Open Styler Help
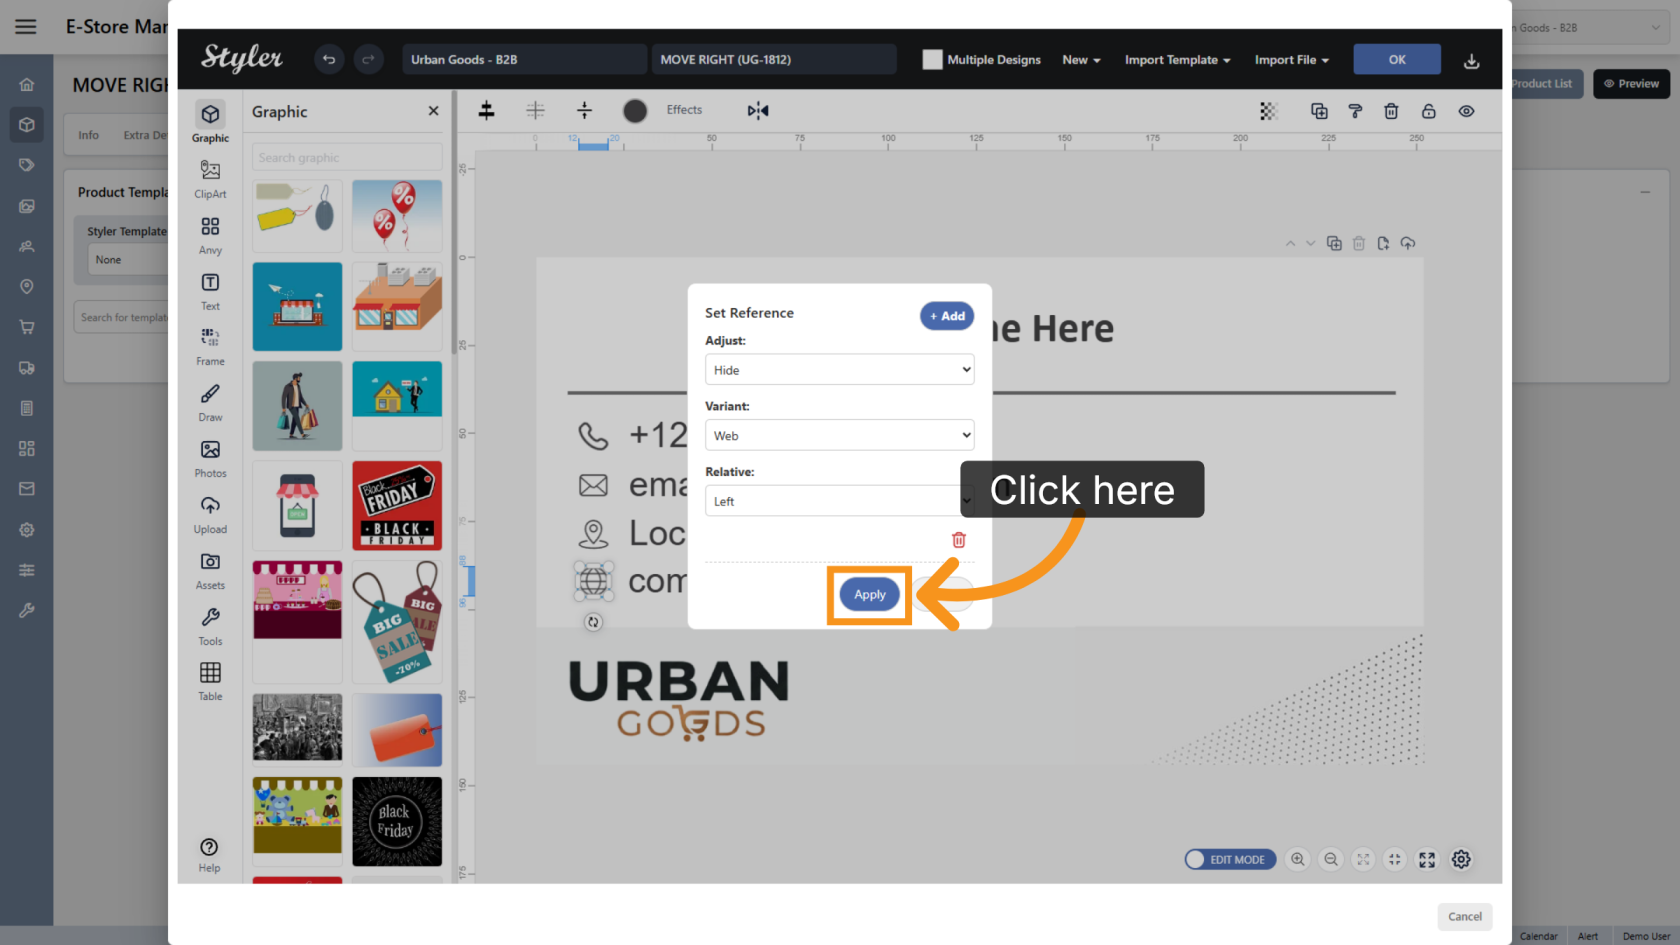The image size is (1680, 945). pos(209,855)
